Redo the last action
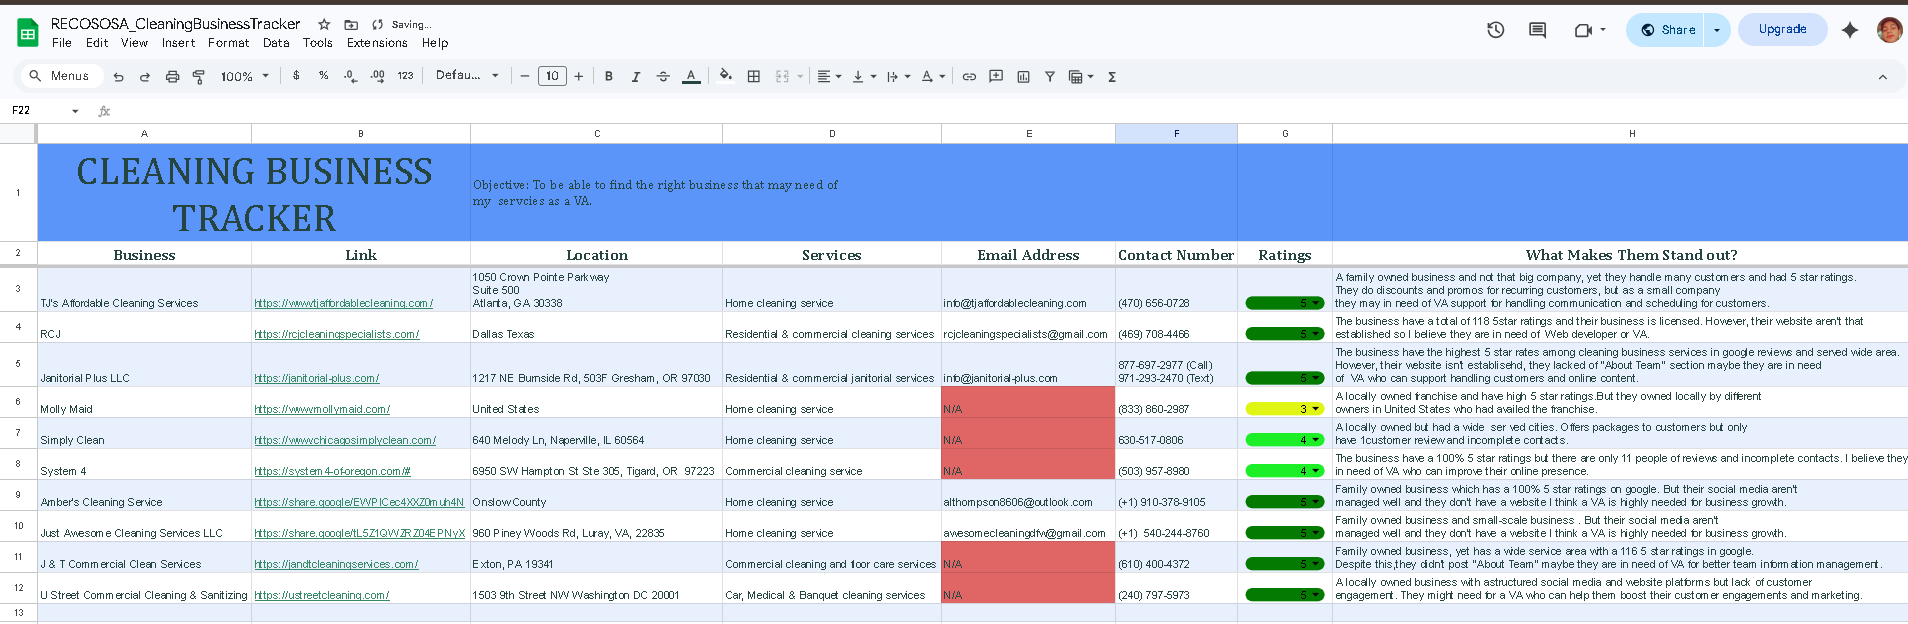This screenshot has width=1908, height=624. [x=145, y=76]
